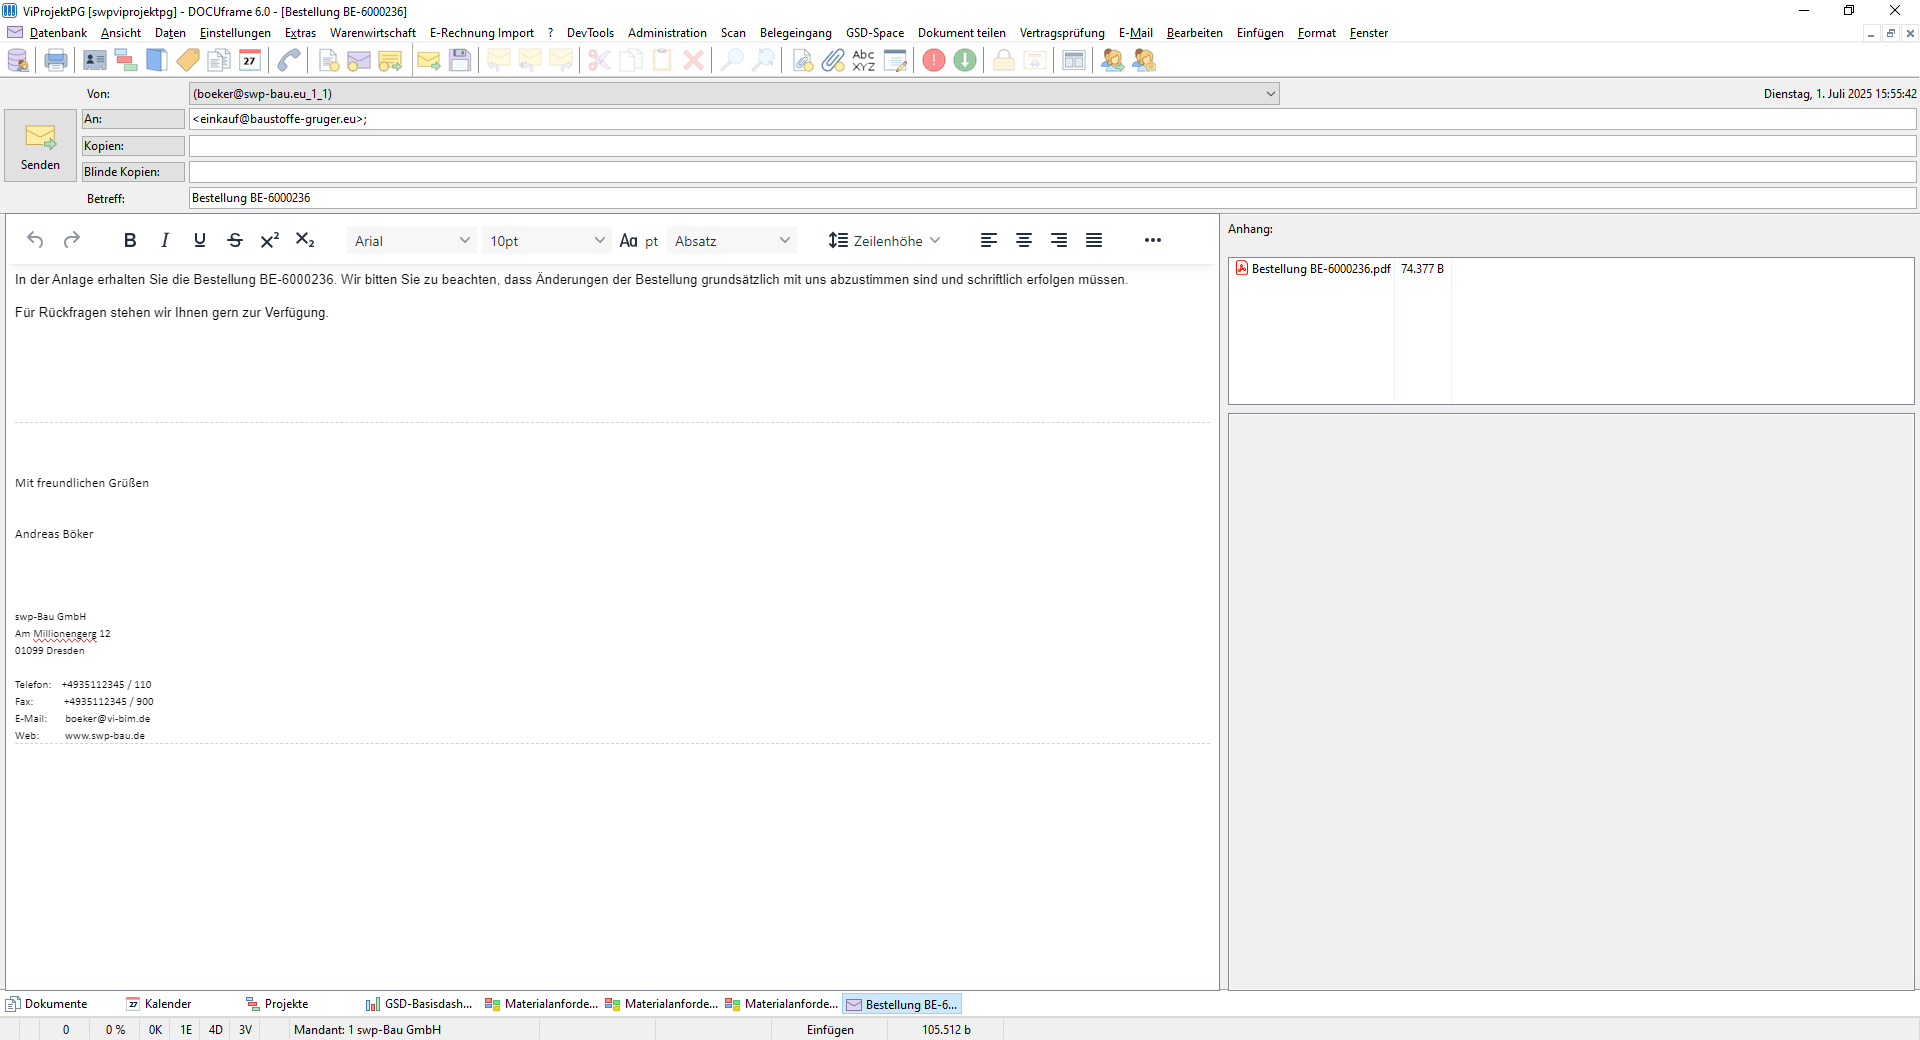Open the Arial font dropdown
This screenshot has height=1040, width=1920.
pos(412,241)
